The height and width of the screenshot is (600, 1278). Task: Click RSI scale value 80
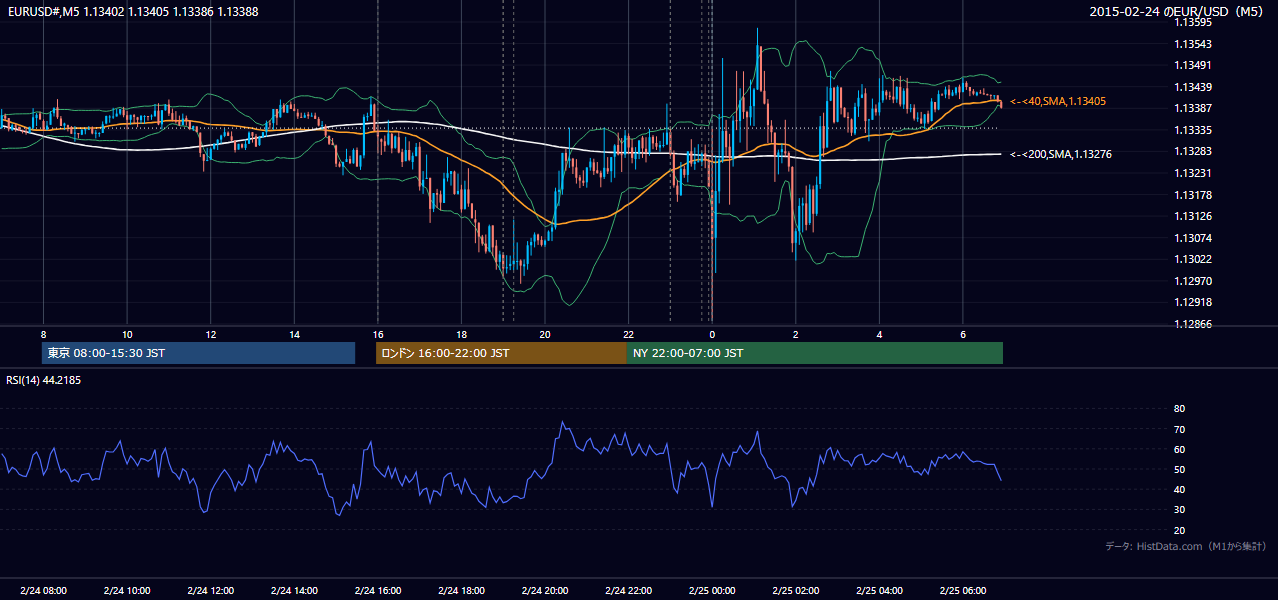[x=1179, y=409]
